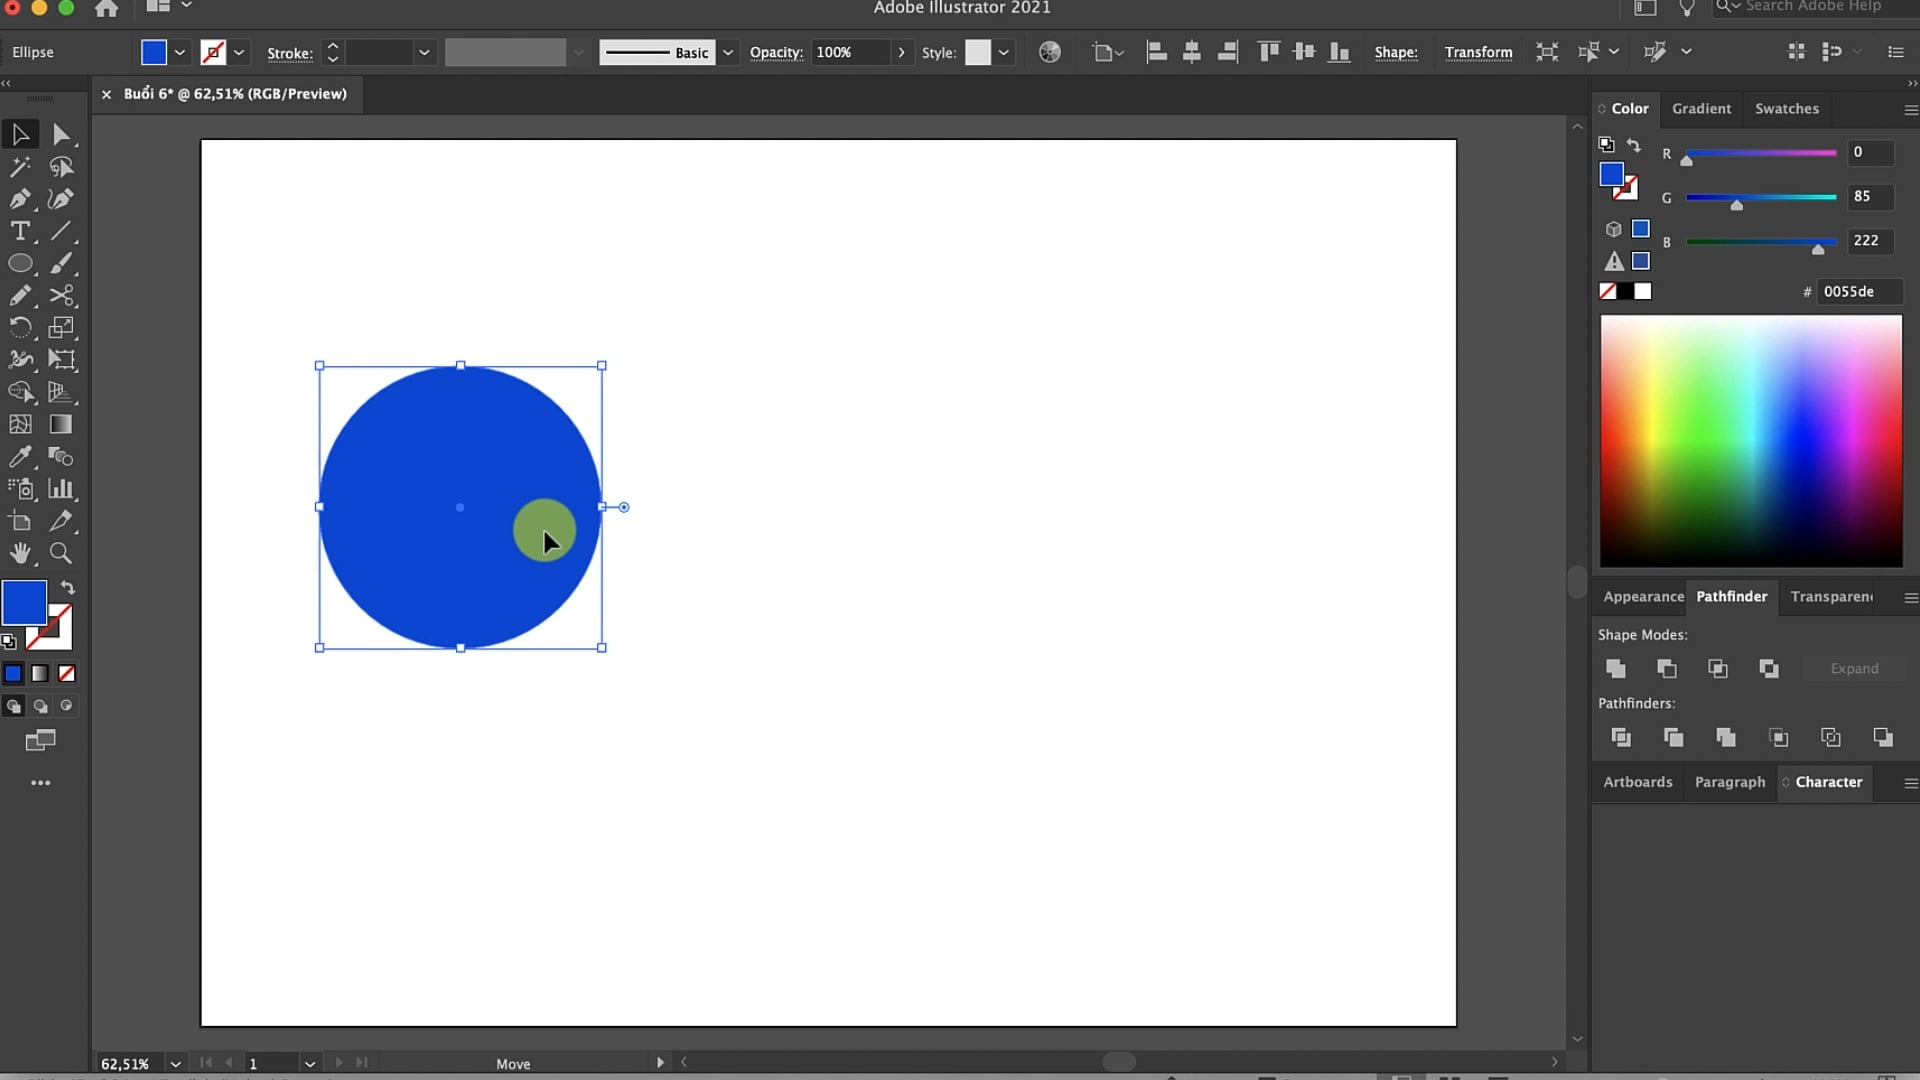Open the stroke weight dropdown
1920x1080 pixels.
[424, 52]
